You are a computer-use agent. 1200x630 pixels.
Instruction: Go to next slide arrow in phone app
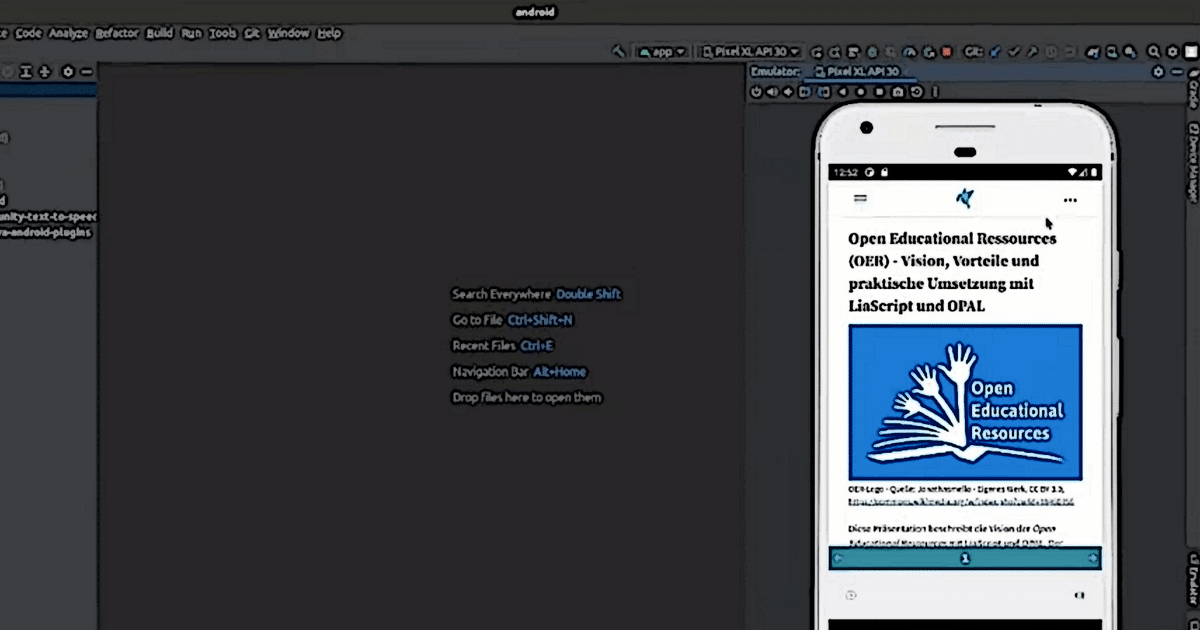(x=1092, y=559)
